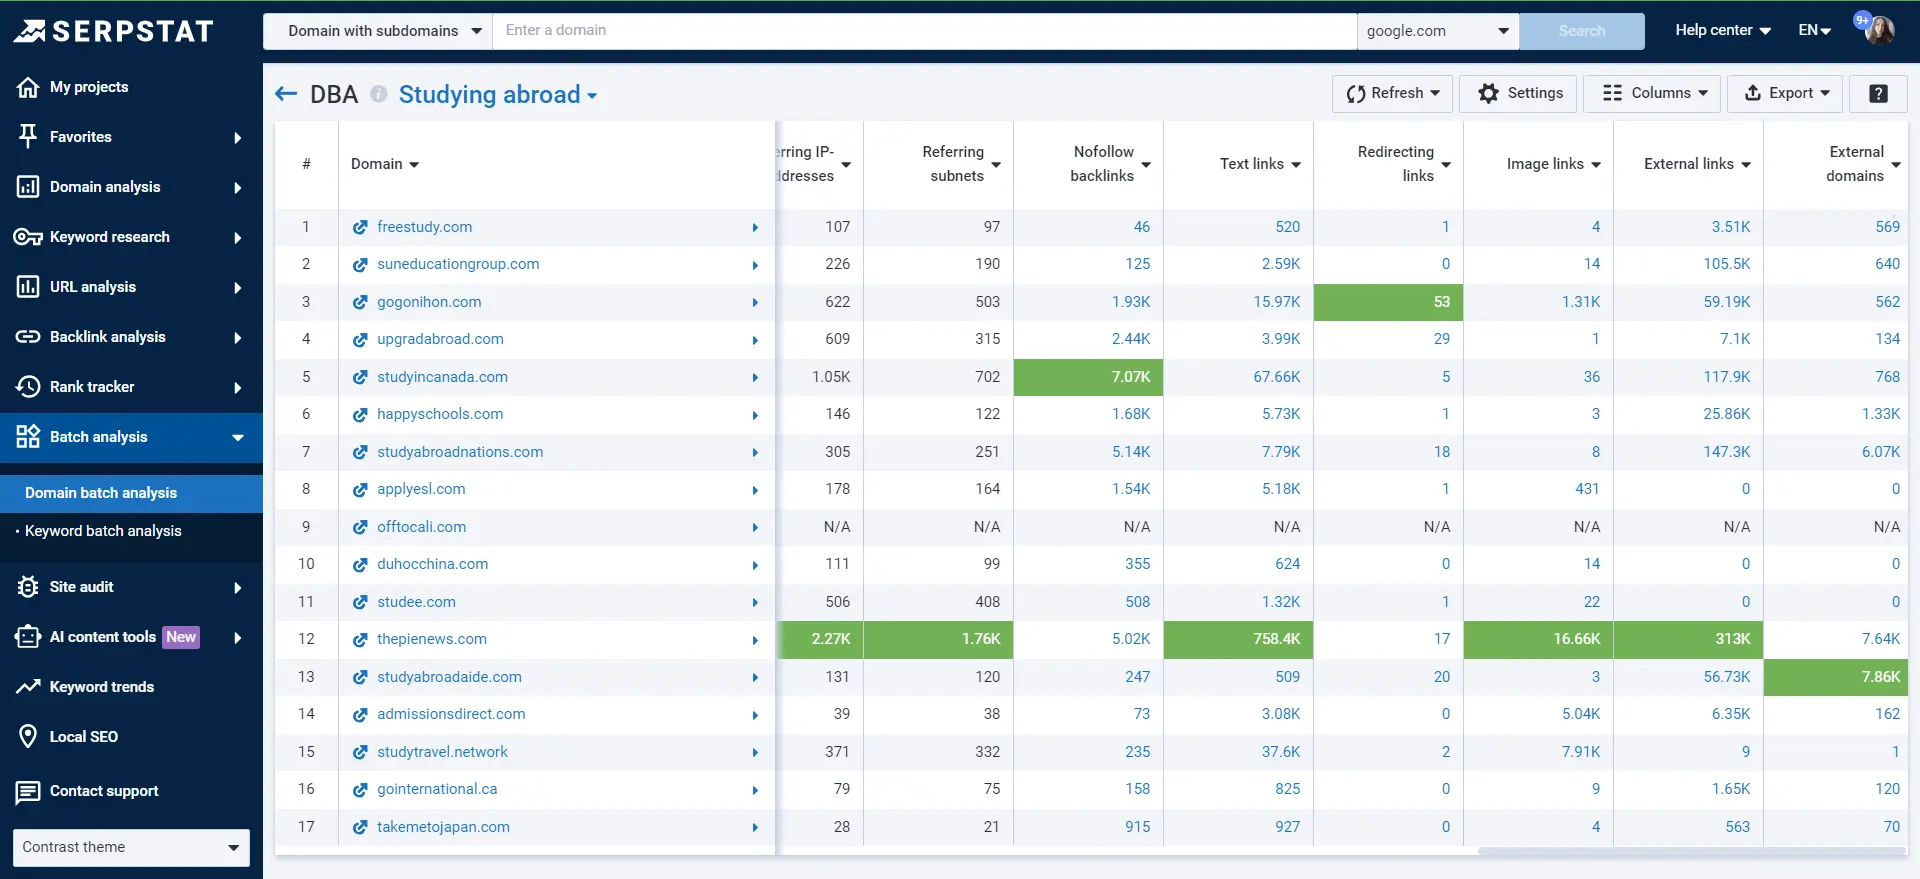Click the Batch analysis grid icon
The image size is (1920, 879).
[28, 437]
